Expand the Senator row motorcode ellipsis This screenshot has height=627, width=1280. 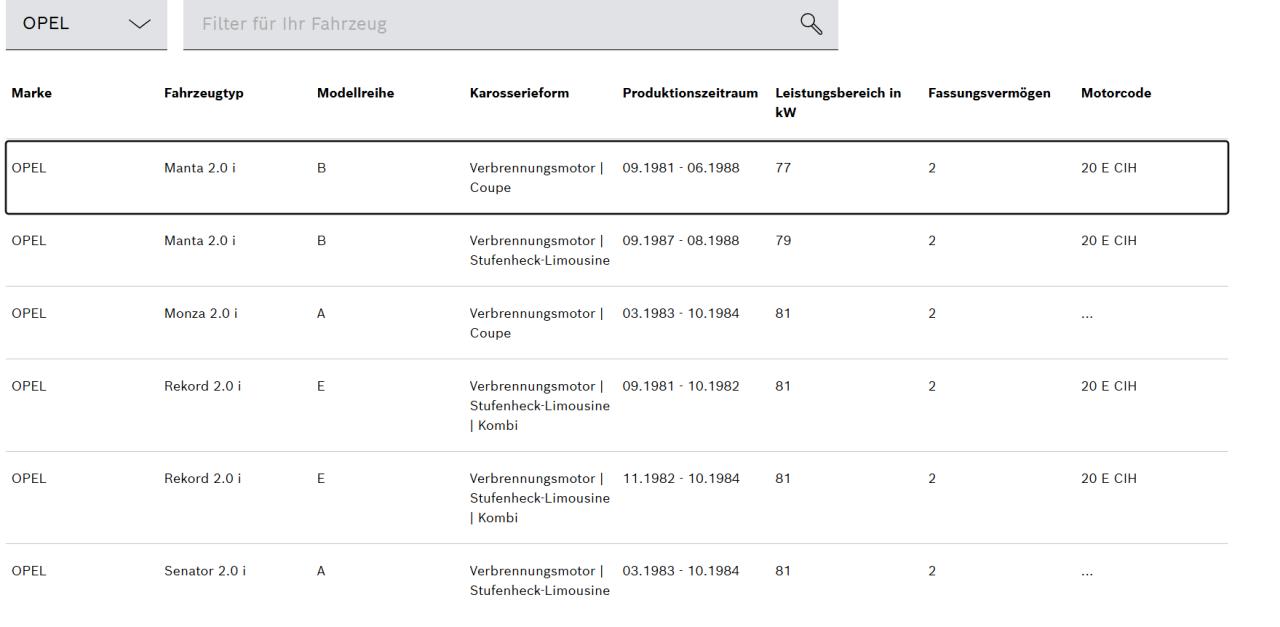click(1087, 573)
